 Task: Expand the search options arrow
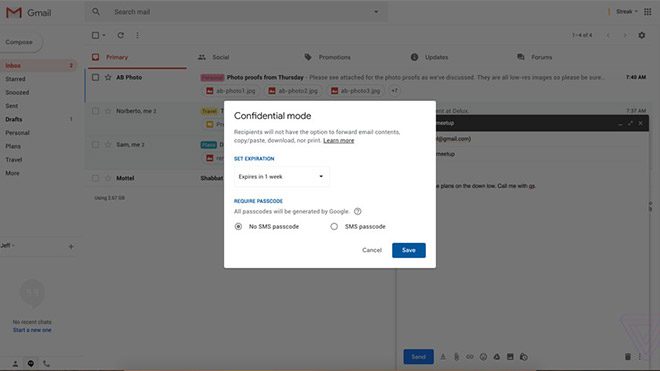pos(376,12)
